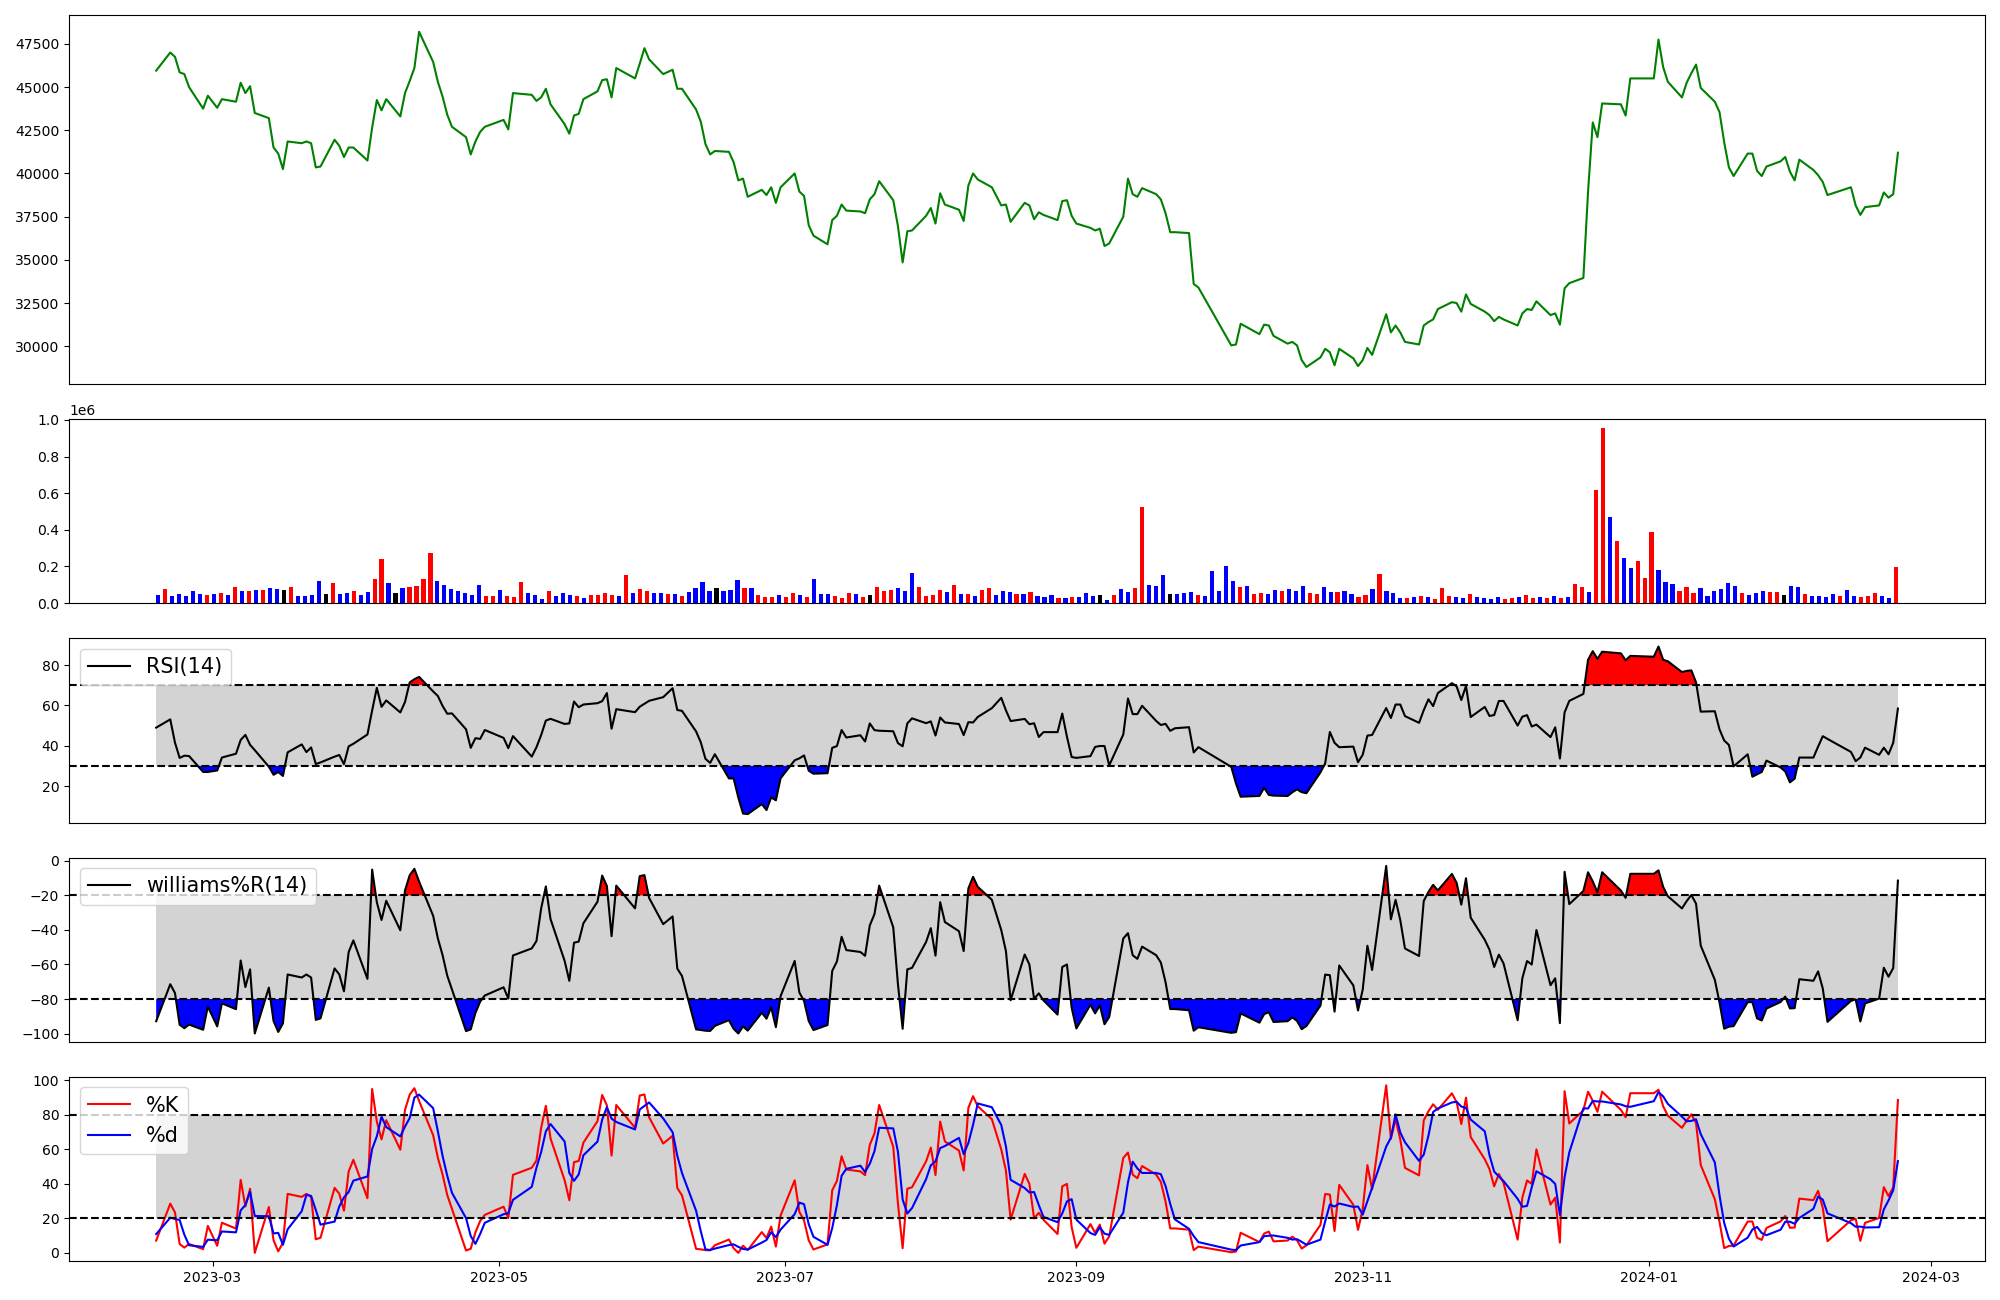2000x1300 pixels.
Task: Click the blue %d line sample in legend
Action: coord(109,1135)
